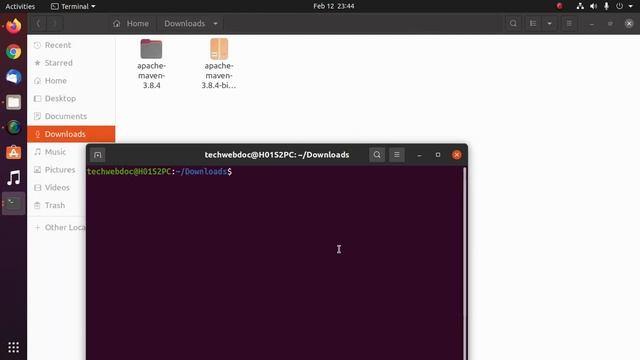This screenshot has width=640, height=360.
Task: Go back in Files navigation
Action: pyautogui.click(x=38, y=24)
